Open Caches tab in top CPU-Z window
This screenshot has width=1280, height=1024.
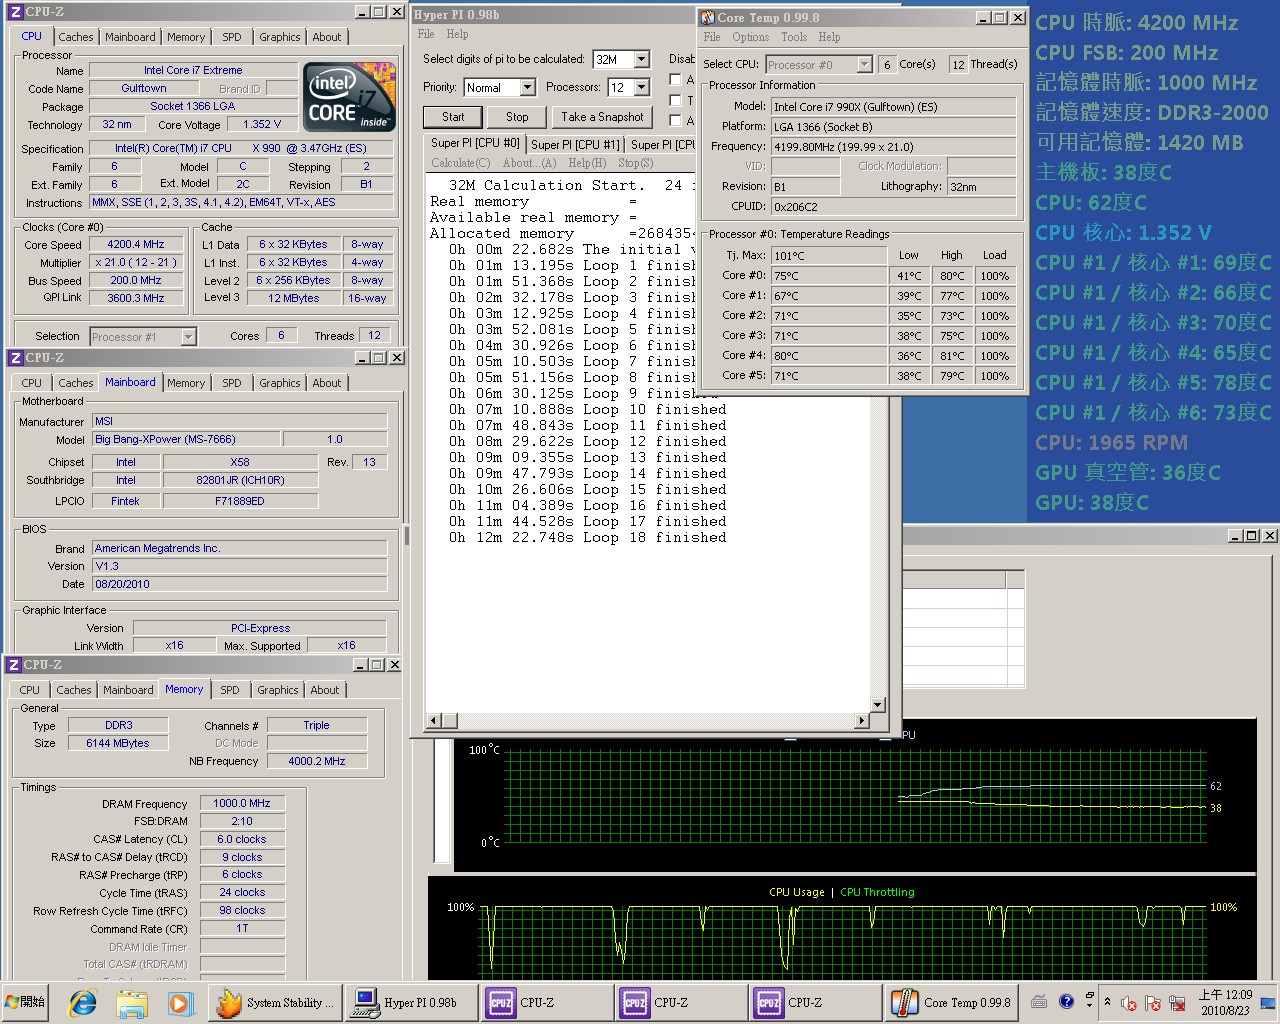(76, 37)
